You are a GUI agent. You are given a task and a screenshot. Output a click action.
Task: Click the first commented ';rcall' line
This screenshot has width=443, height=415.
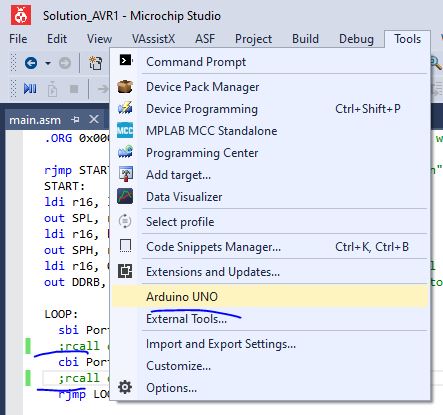(84, 346)
